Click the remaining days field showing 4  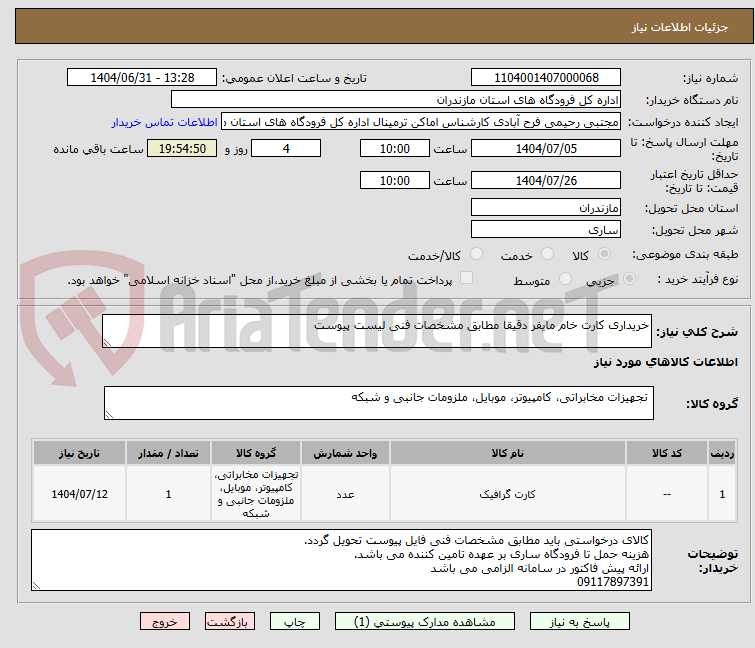pyautogui.click(x=286, y=148)
